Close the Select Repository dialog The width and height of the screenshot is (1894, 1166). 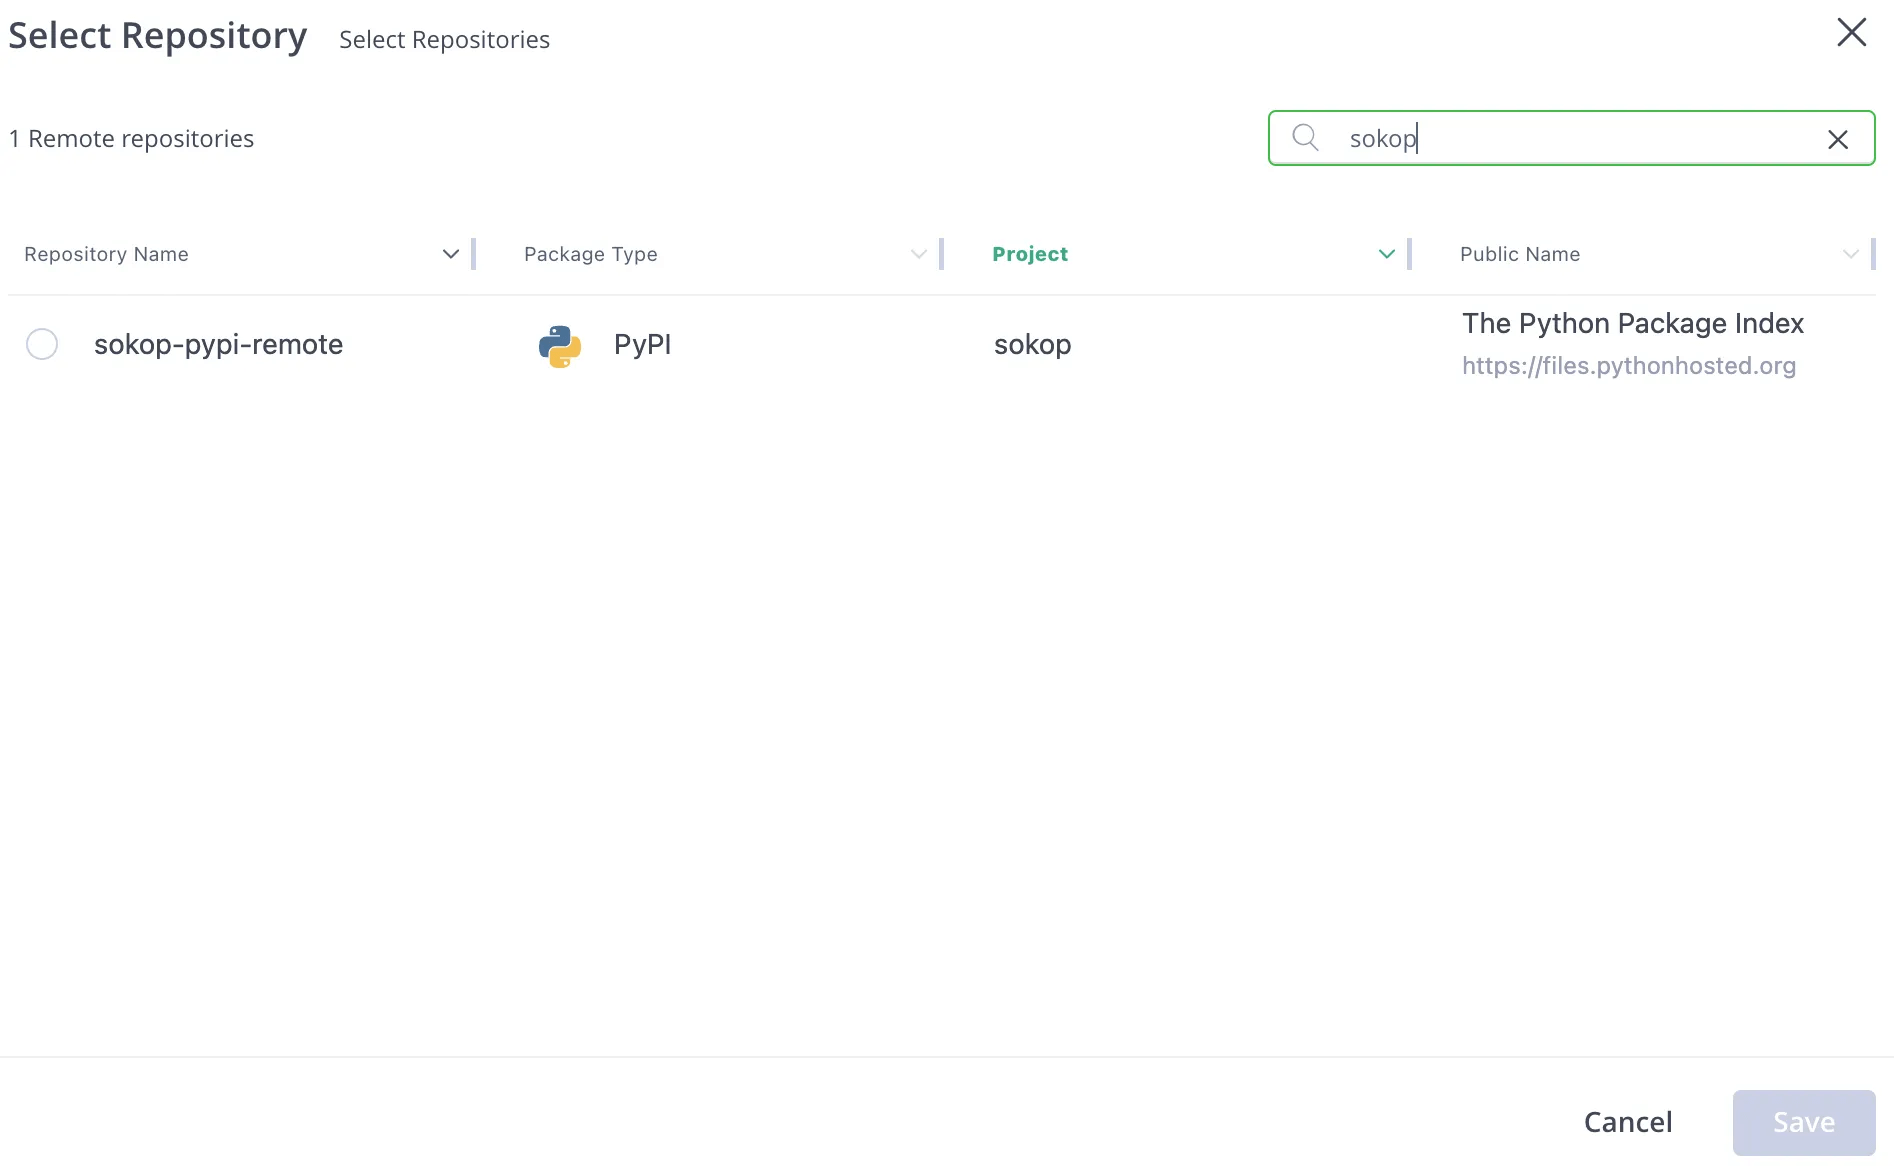point(1851,33)
